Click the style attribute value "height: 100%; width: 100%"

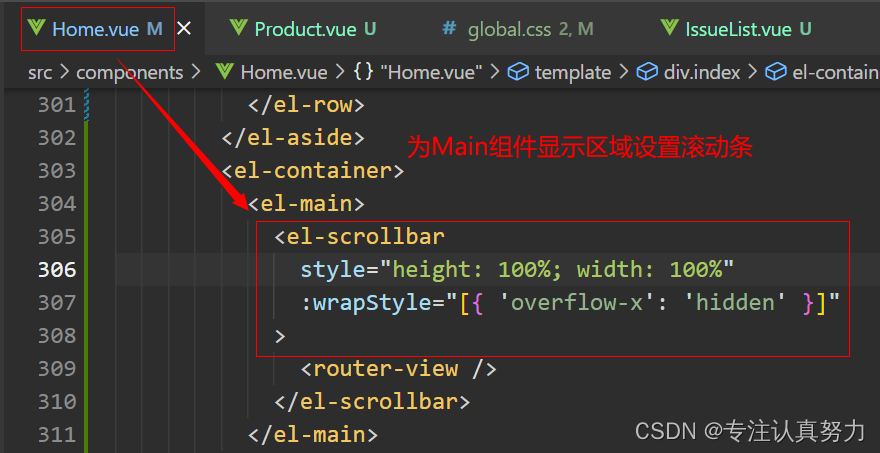pyautogui.click(x=557, y=270)
